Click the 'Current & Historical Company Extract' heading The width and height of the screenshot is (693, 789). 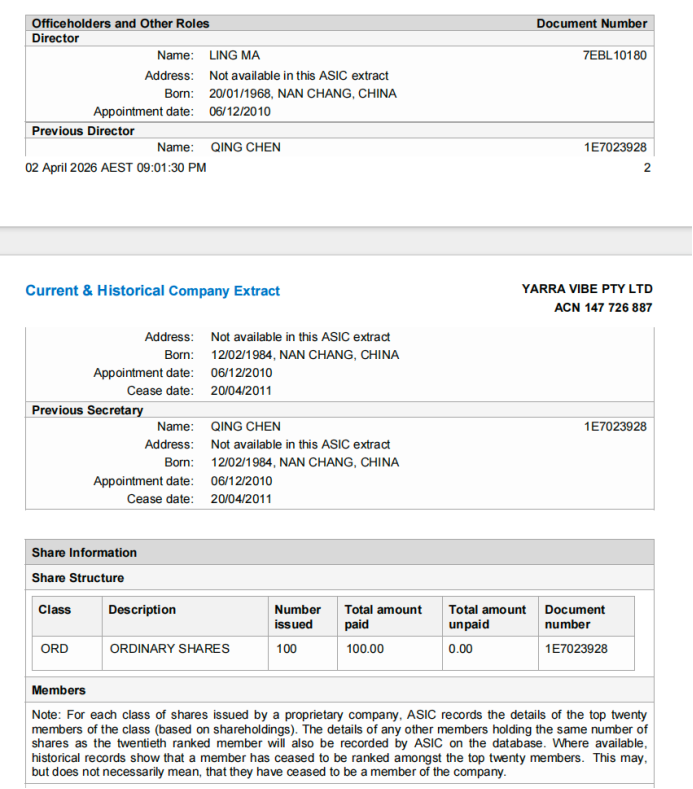pos(152,291)
